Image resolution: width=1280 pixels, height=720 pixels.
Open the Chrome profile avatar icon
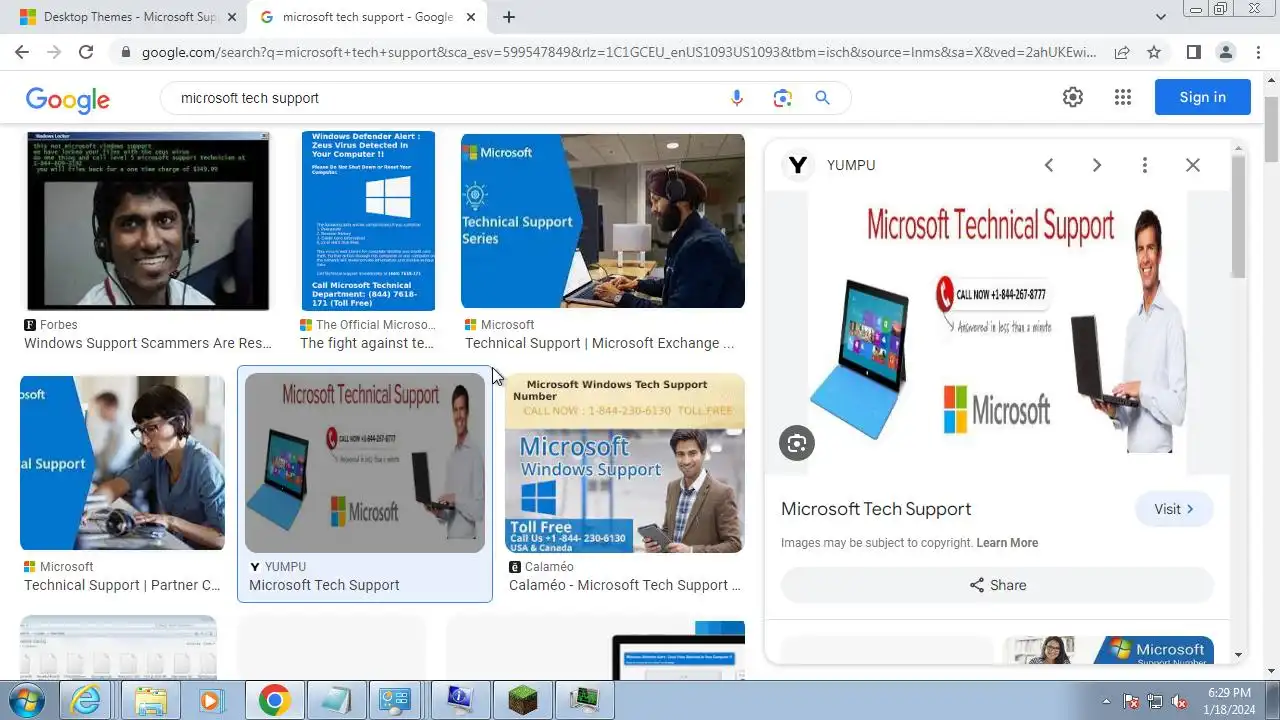pos(1226,52)
